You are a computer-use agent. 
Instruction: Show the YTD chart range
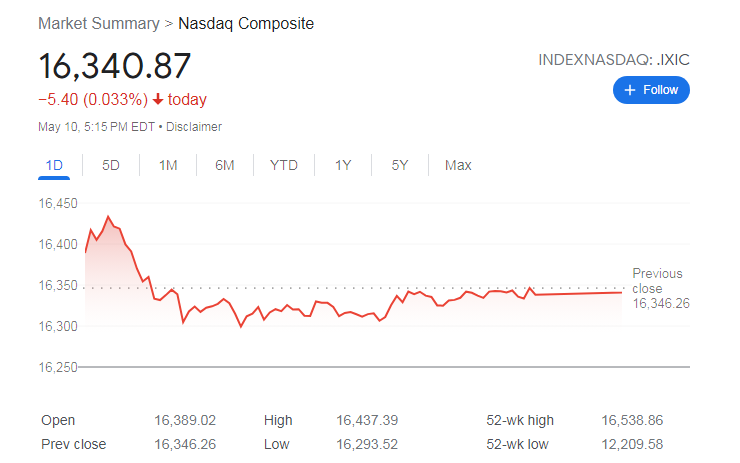284,165
